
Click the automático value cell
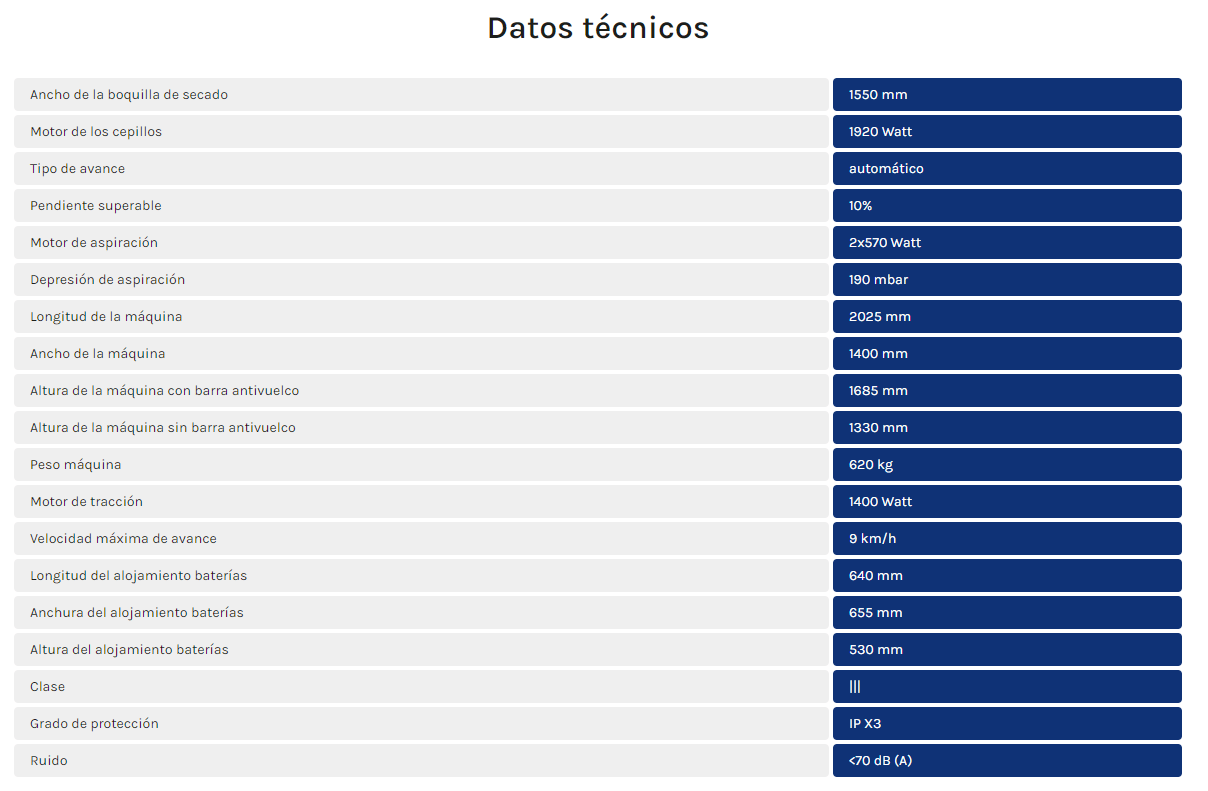click(x=1007, y=169)
